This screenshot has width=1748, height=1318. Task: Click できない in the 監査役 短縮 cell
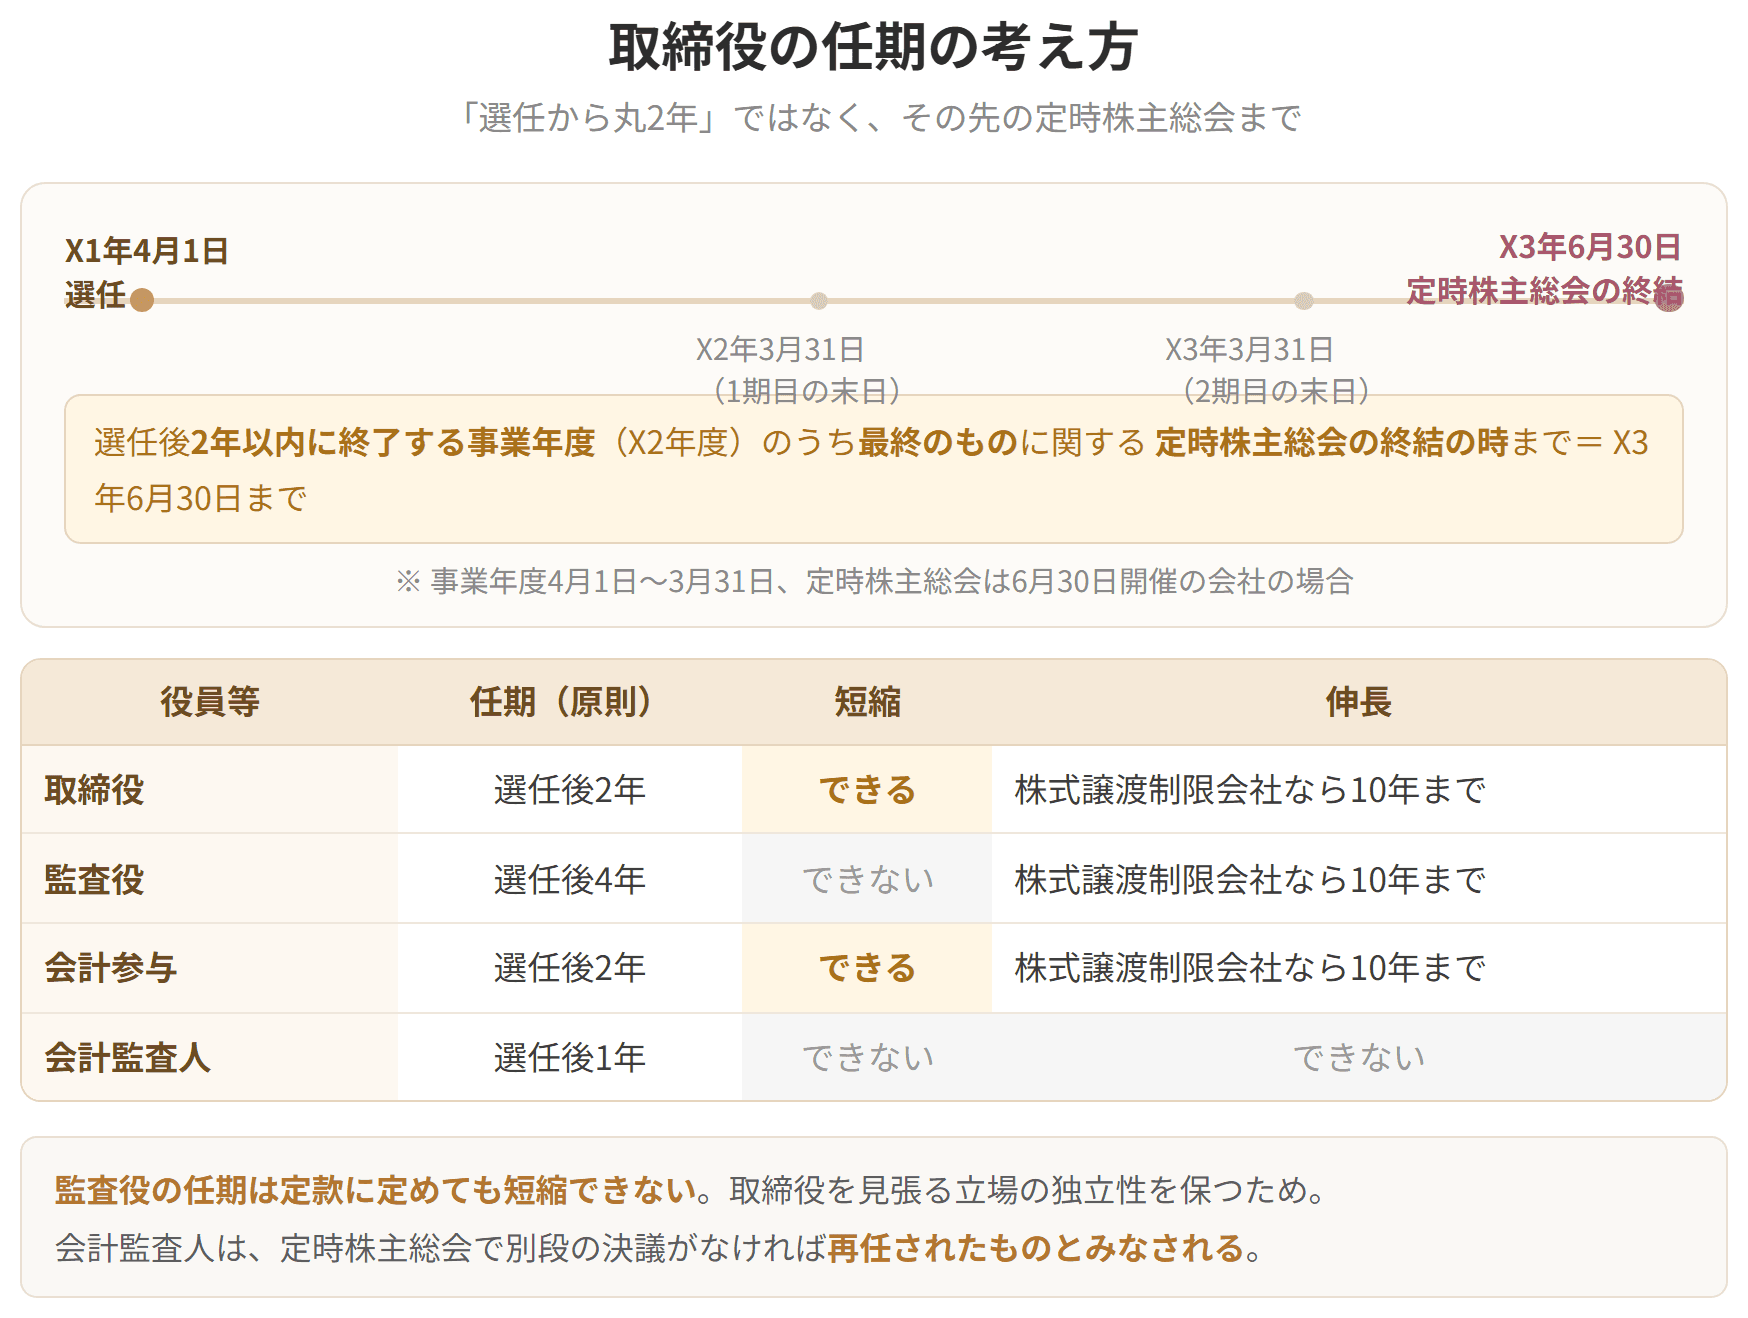[x=867, y=880]
